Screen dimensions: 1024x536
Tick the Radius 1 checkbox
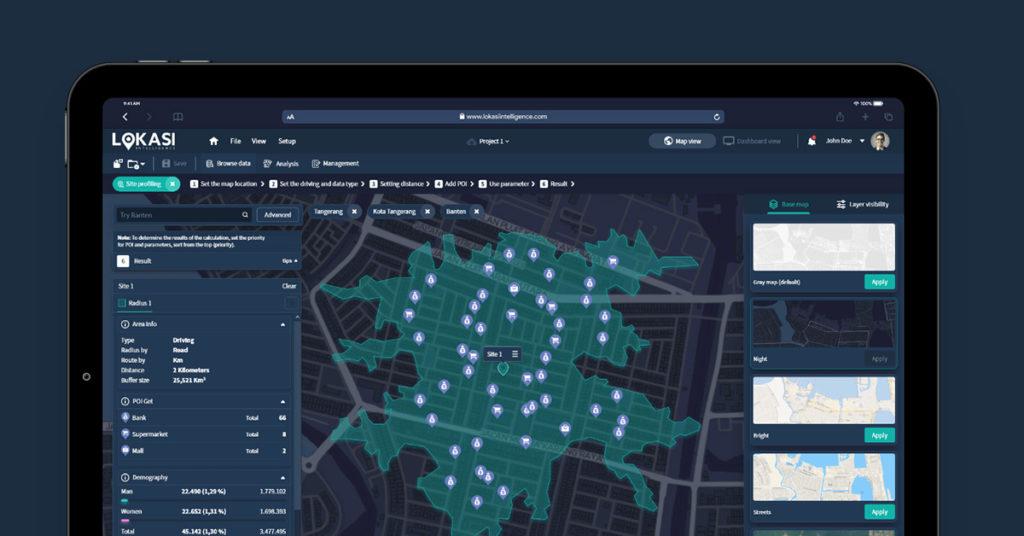pos(122,303)
